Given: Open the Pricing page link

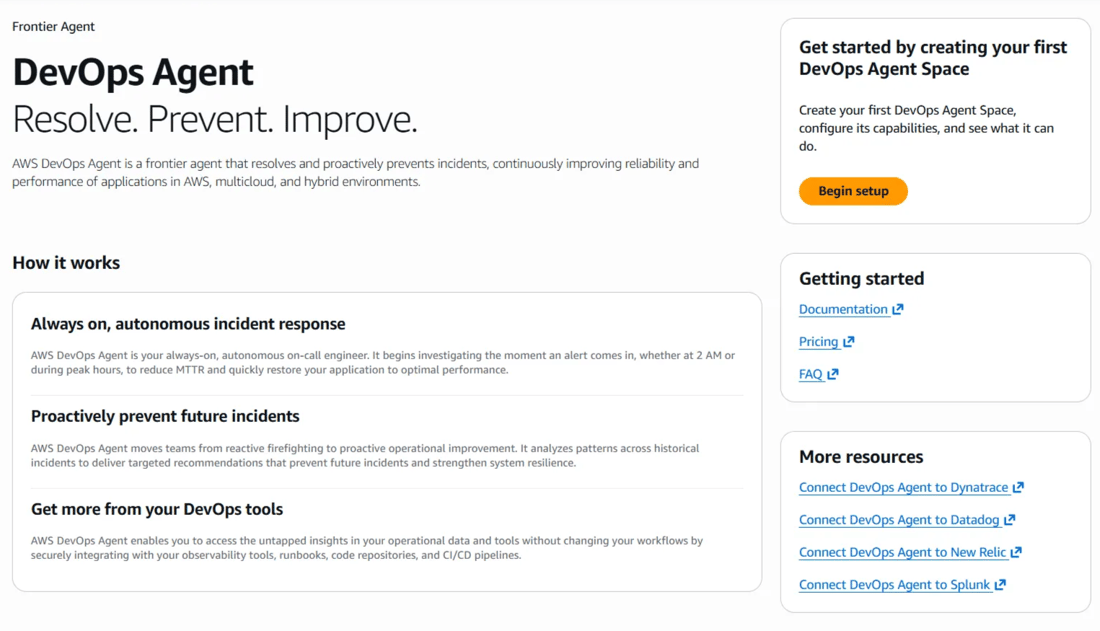Looking at the screenshot, I should [818, 341].
